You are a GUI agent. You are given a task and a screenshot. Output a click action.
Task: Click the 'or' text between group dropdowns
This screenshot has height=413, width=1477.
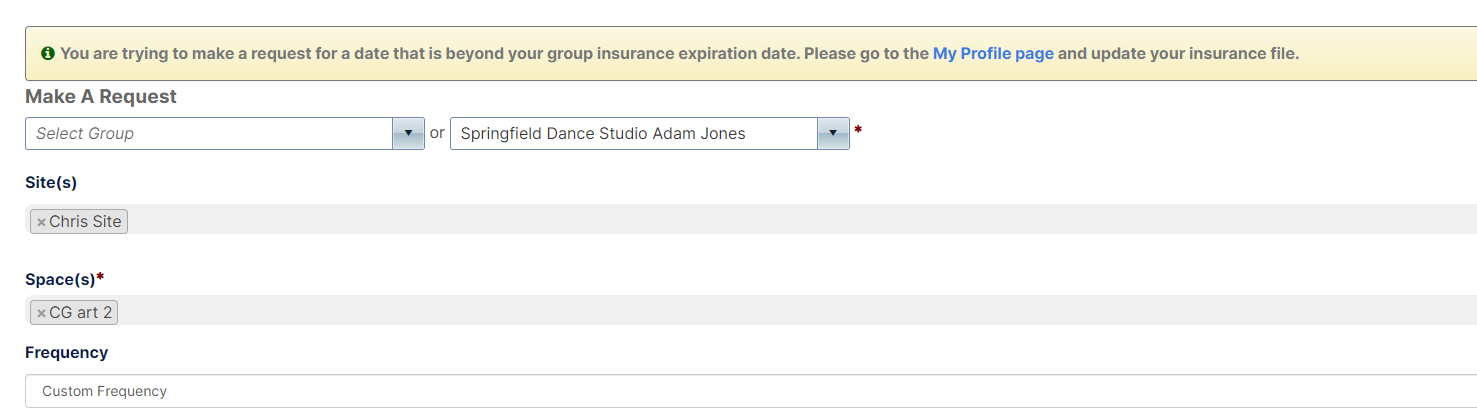click(x=437, y=133)
